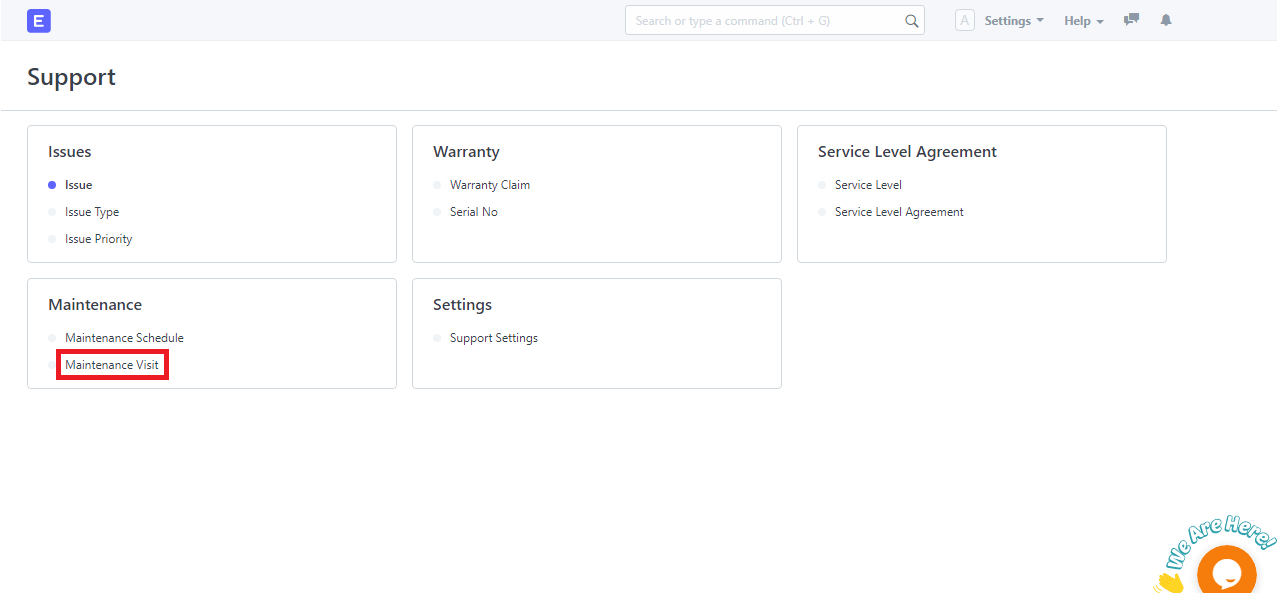Show notifications via the bell icon
This screenshot has width=1281, height=593.
point(1166,20)
